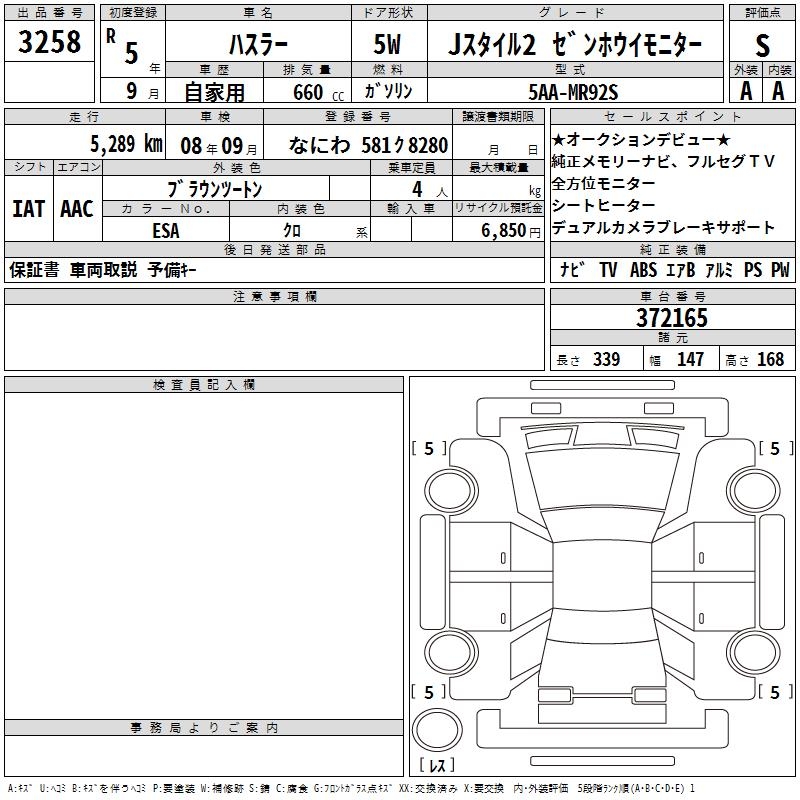Click the rear-right tire in the diagram

[x=753, y=652]
